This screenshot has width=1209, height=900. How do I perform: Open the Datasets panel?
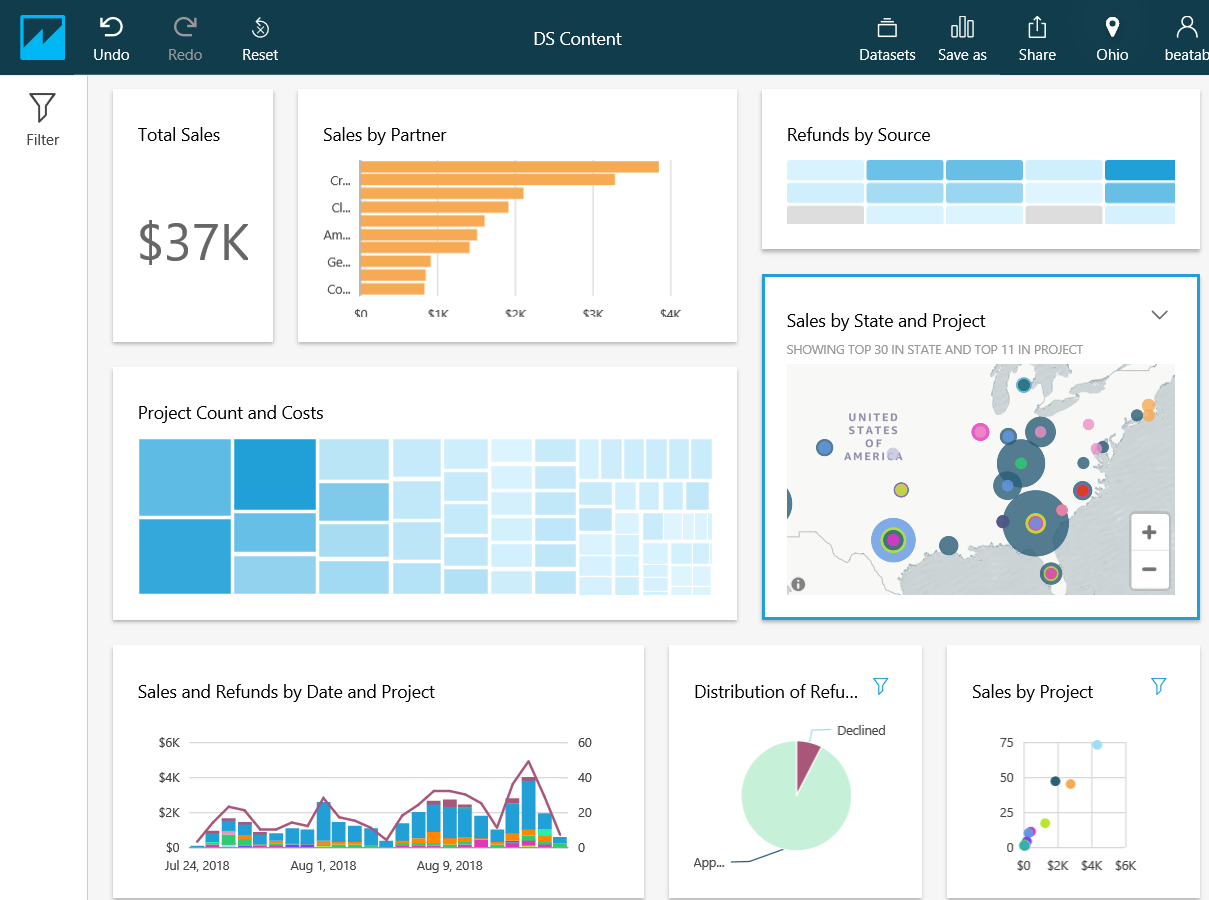[x=886, y=38]
